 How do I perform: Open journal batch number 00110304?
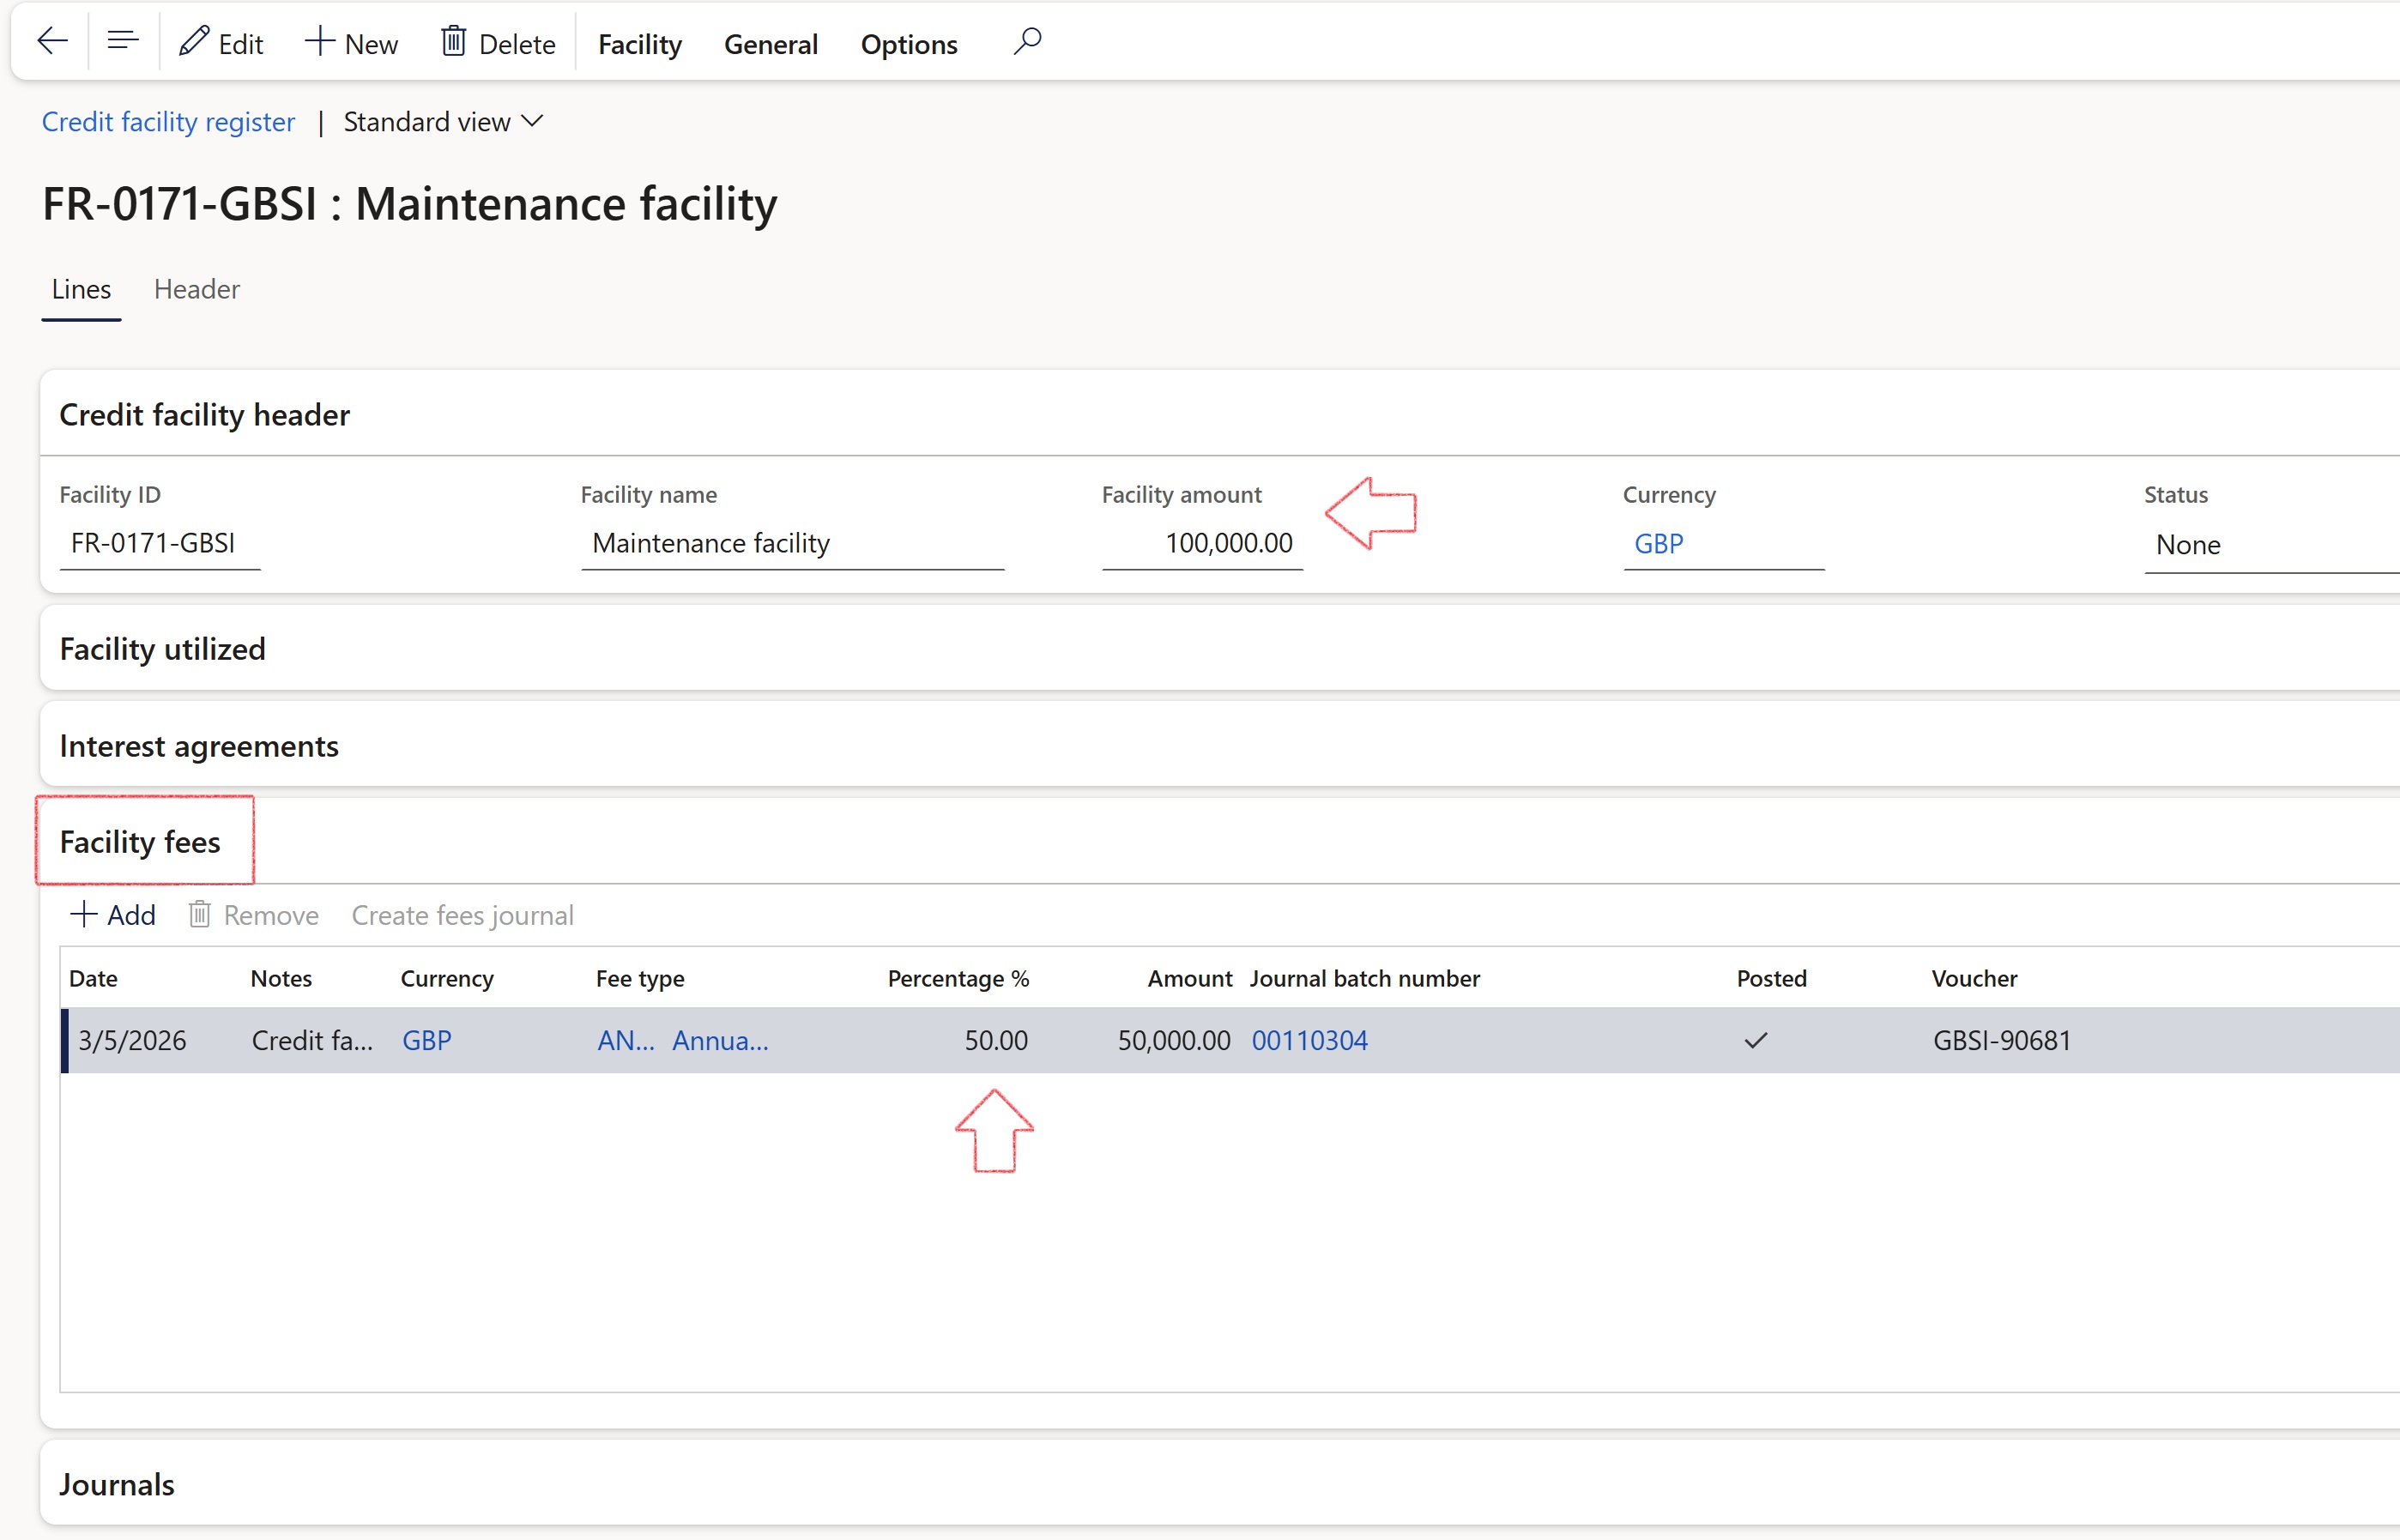pyautogui.click(x=1309, y=1040)
